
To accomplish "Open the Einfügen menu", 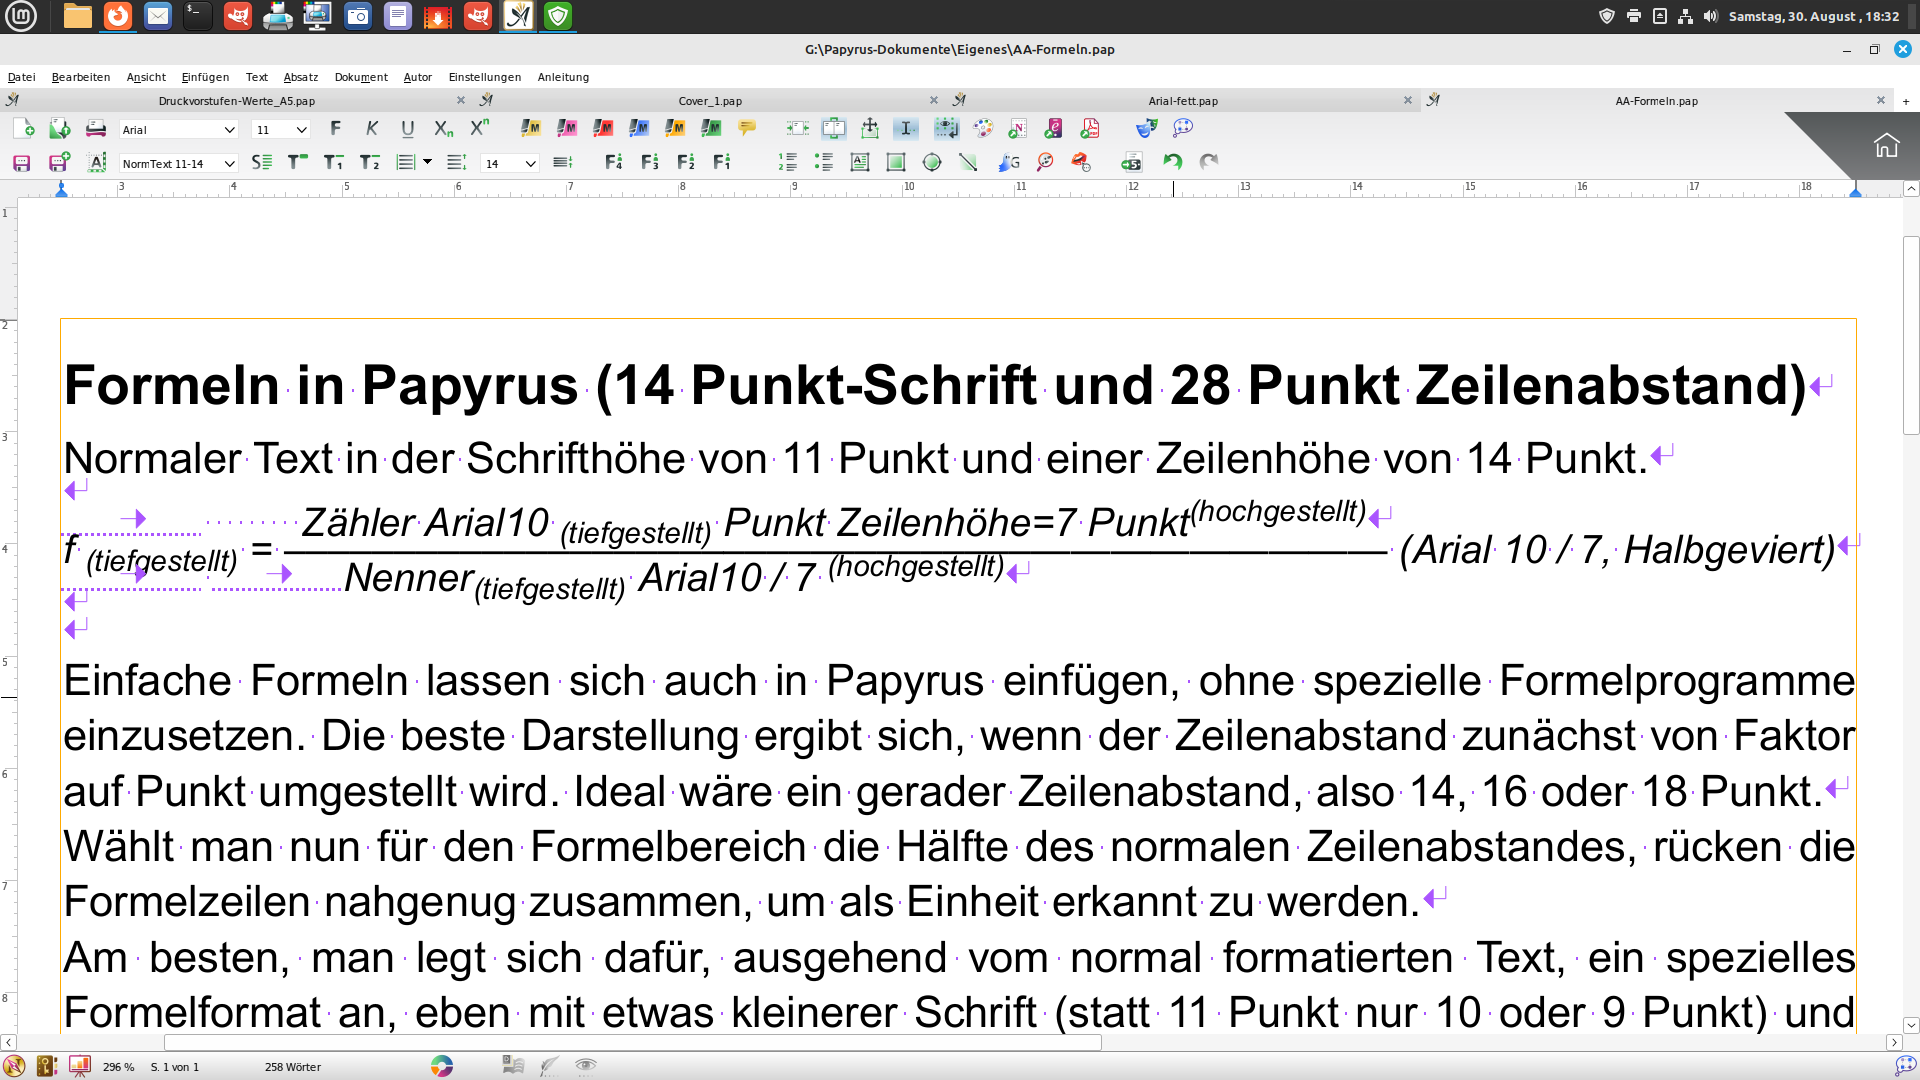I will pos(205,77).
